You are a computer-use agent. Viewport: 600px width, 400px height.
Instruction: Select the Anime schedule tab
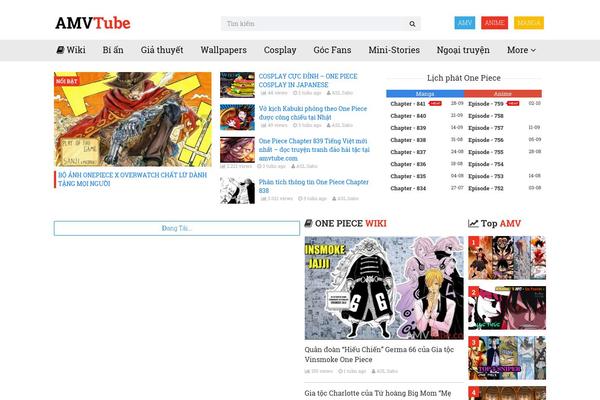[x=503, y=94]
